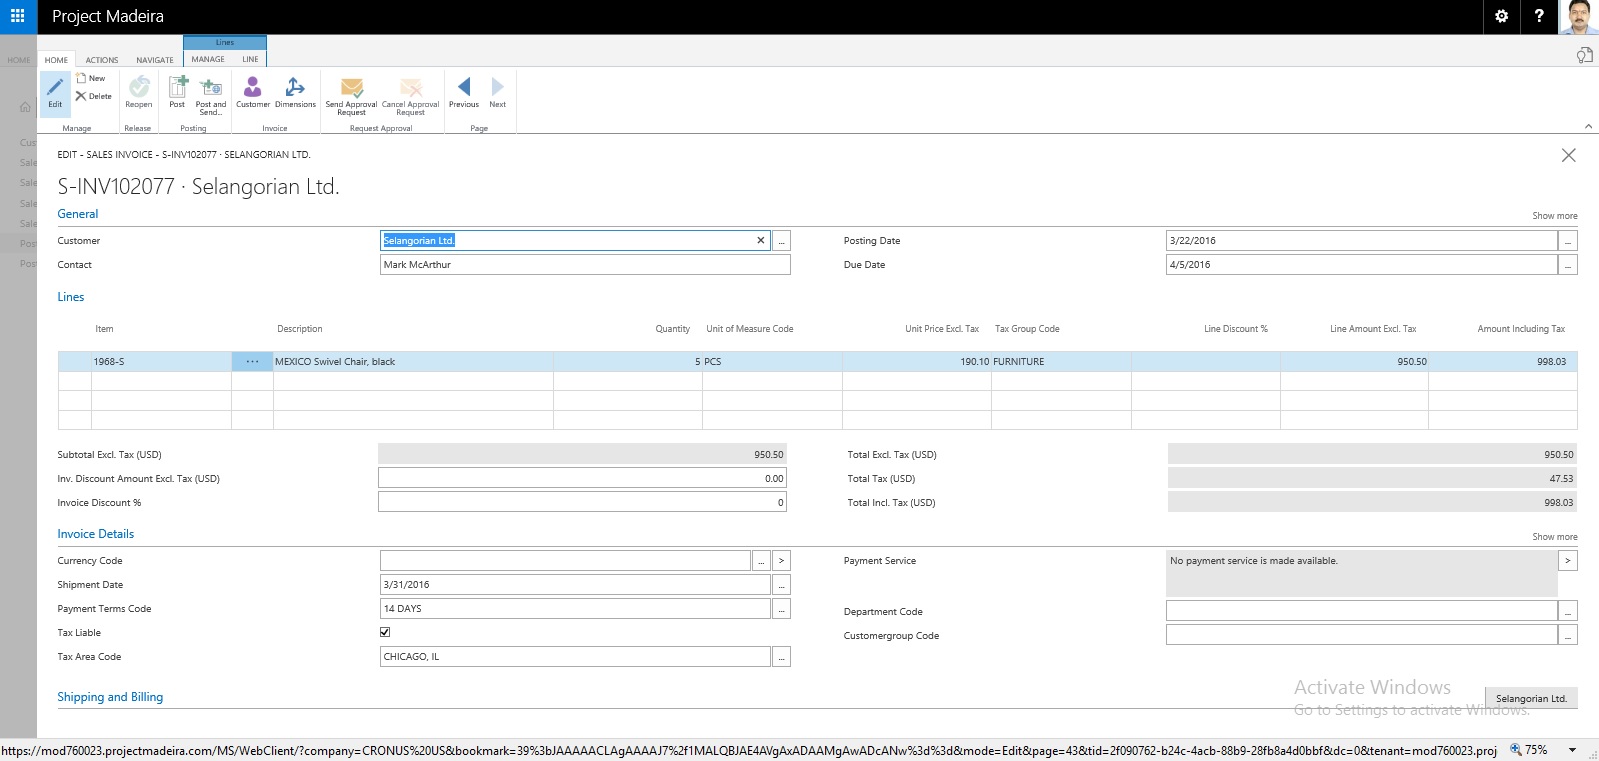Expand the Shipping and Billing section
The image size is (1599, 761).
(x=110, y=697)
